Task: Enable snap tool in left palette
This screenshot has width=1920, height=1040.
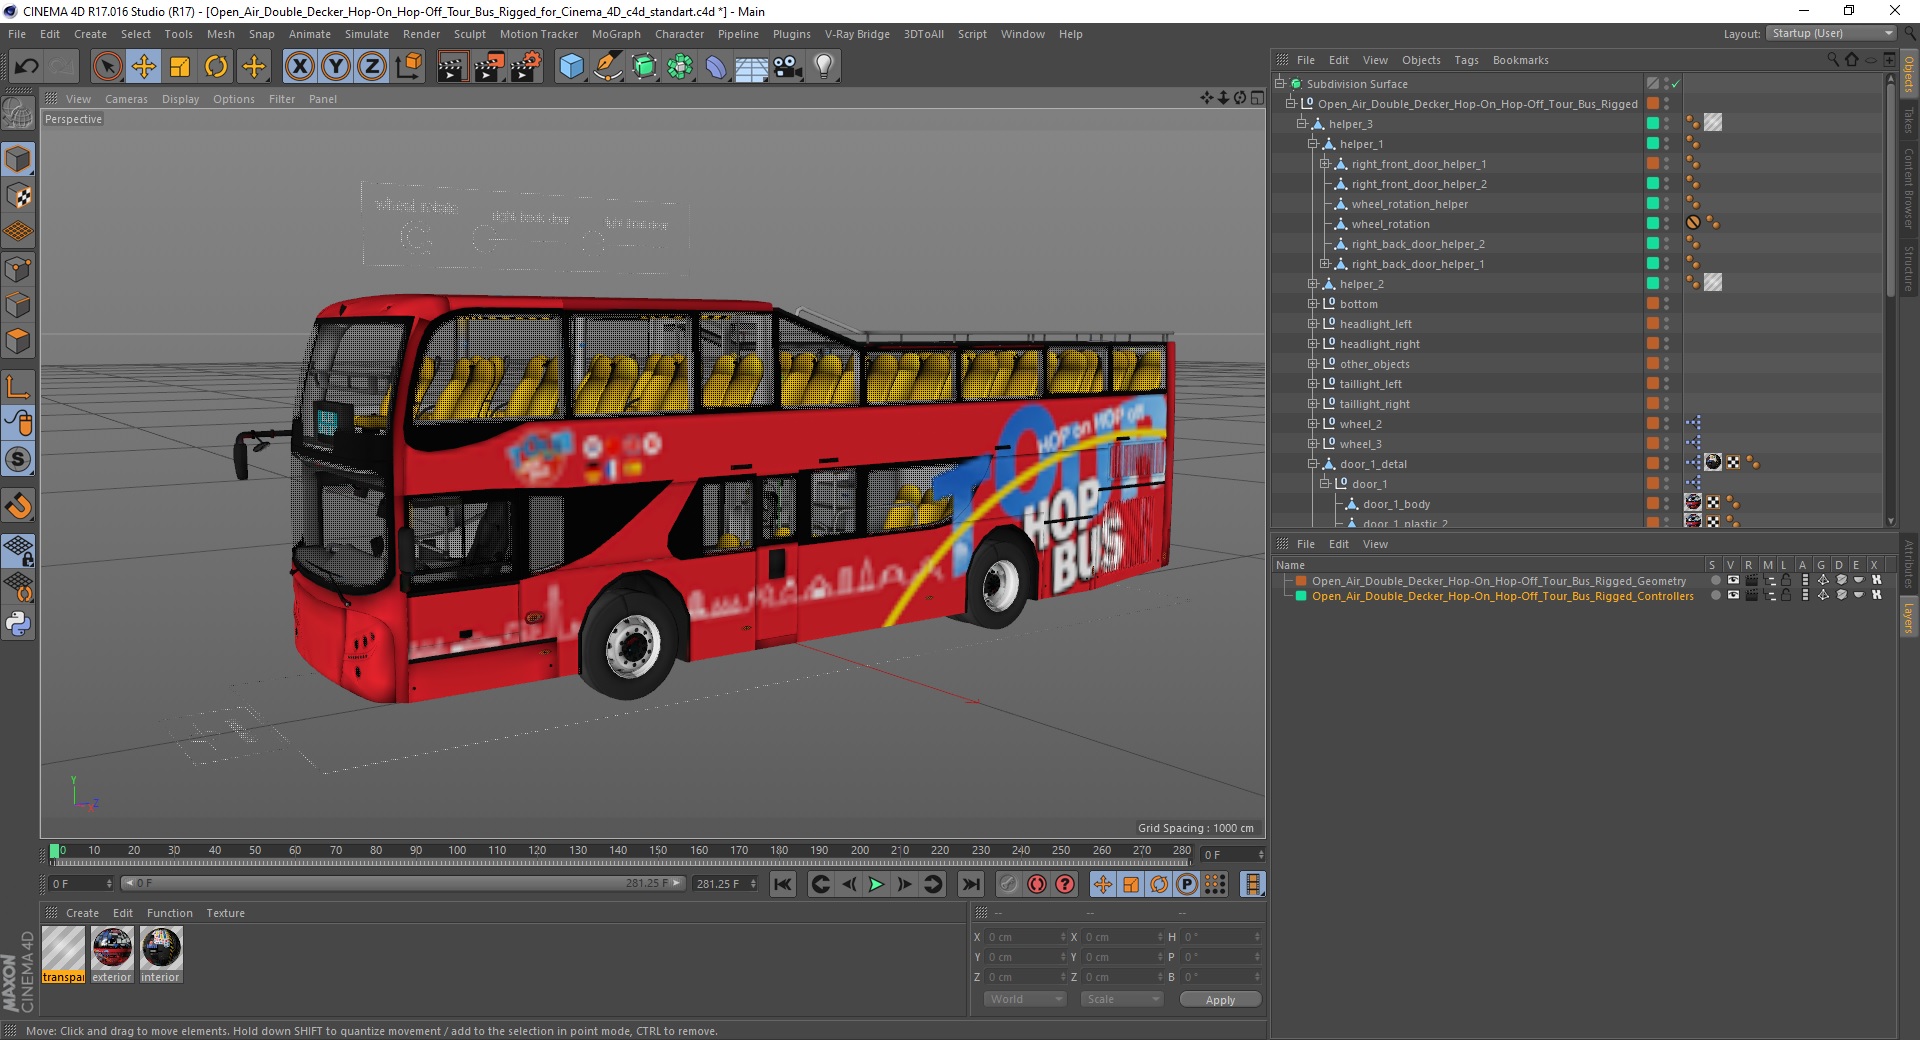Action: coord(18,506)
